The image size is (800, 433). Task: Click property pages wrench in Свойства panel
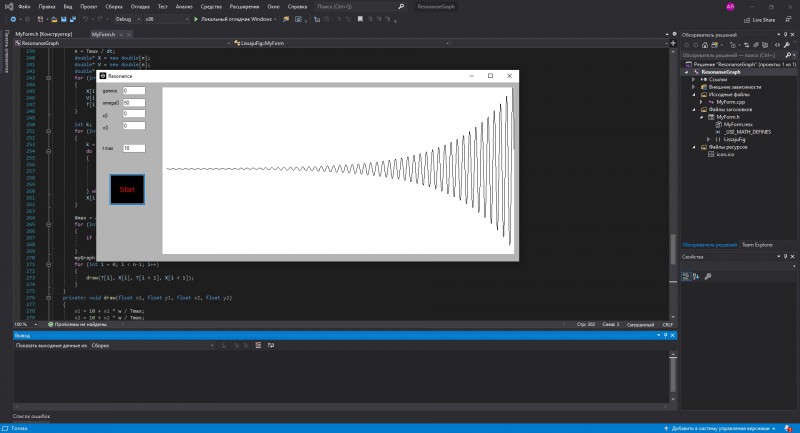[x=708, y=276]
